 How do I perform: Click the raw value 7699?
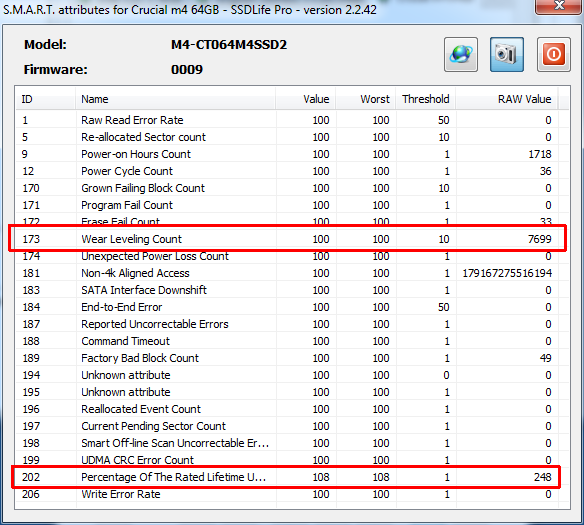tap(540, 239)
